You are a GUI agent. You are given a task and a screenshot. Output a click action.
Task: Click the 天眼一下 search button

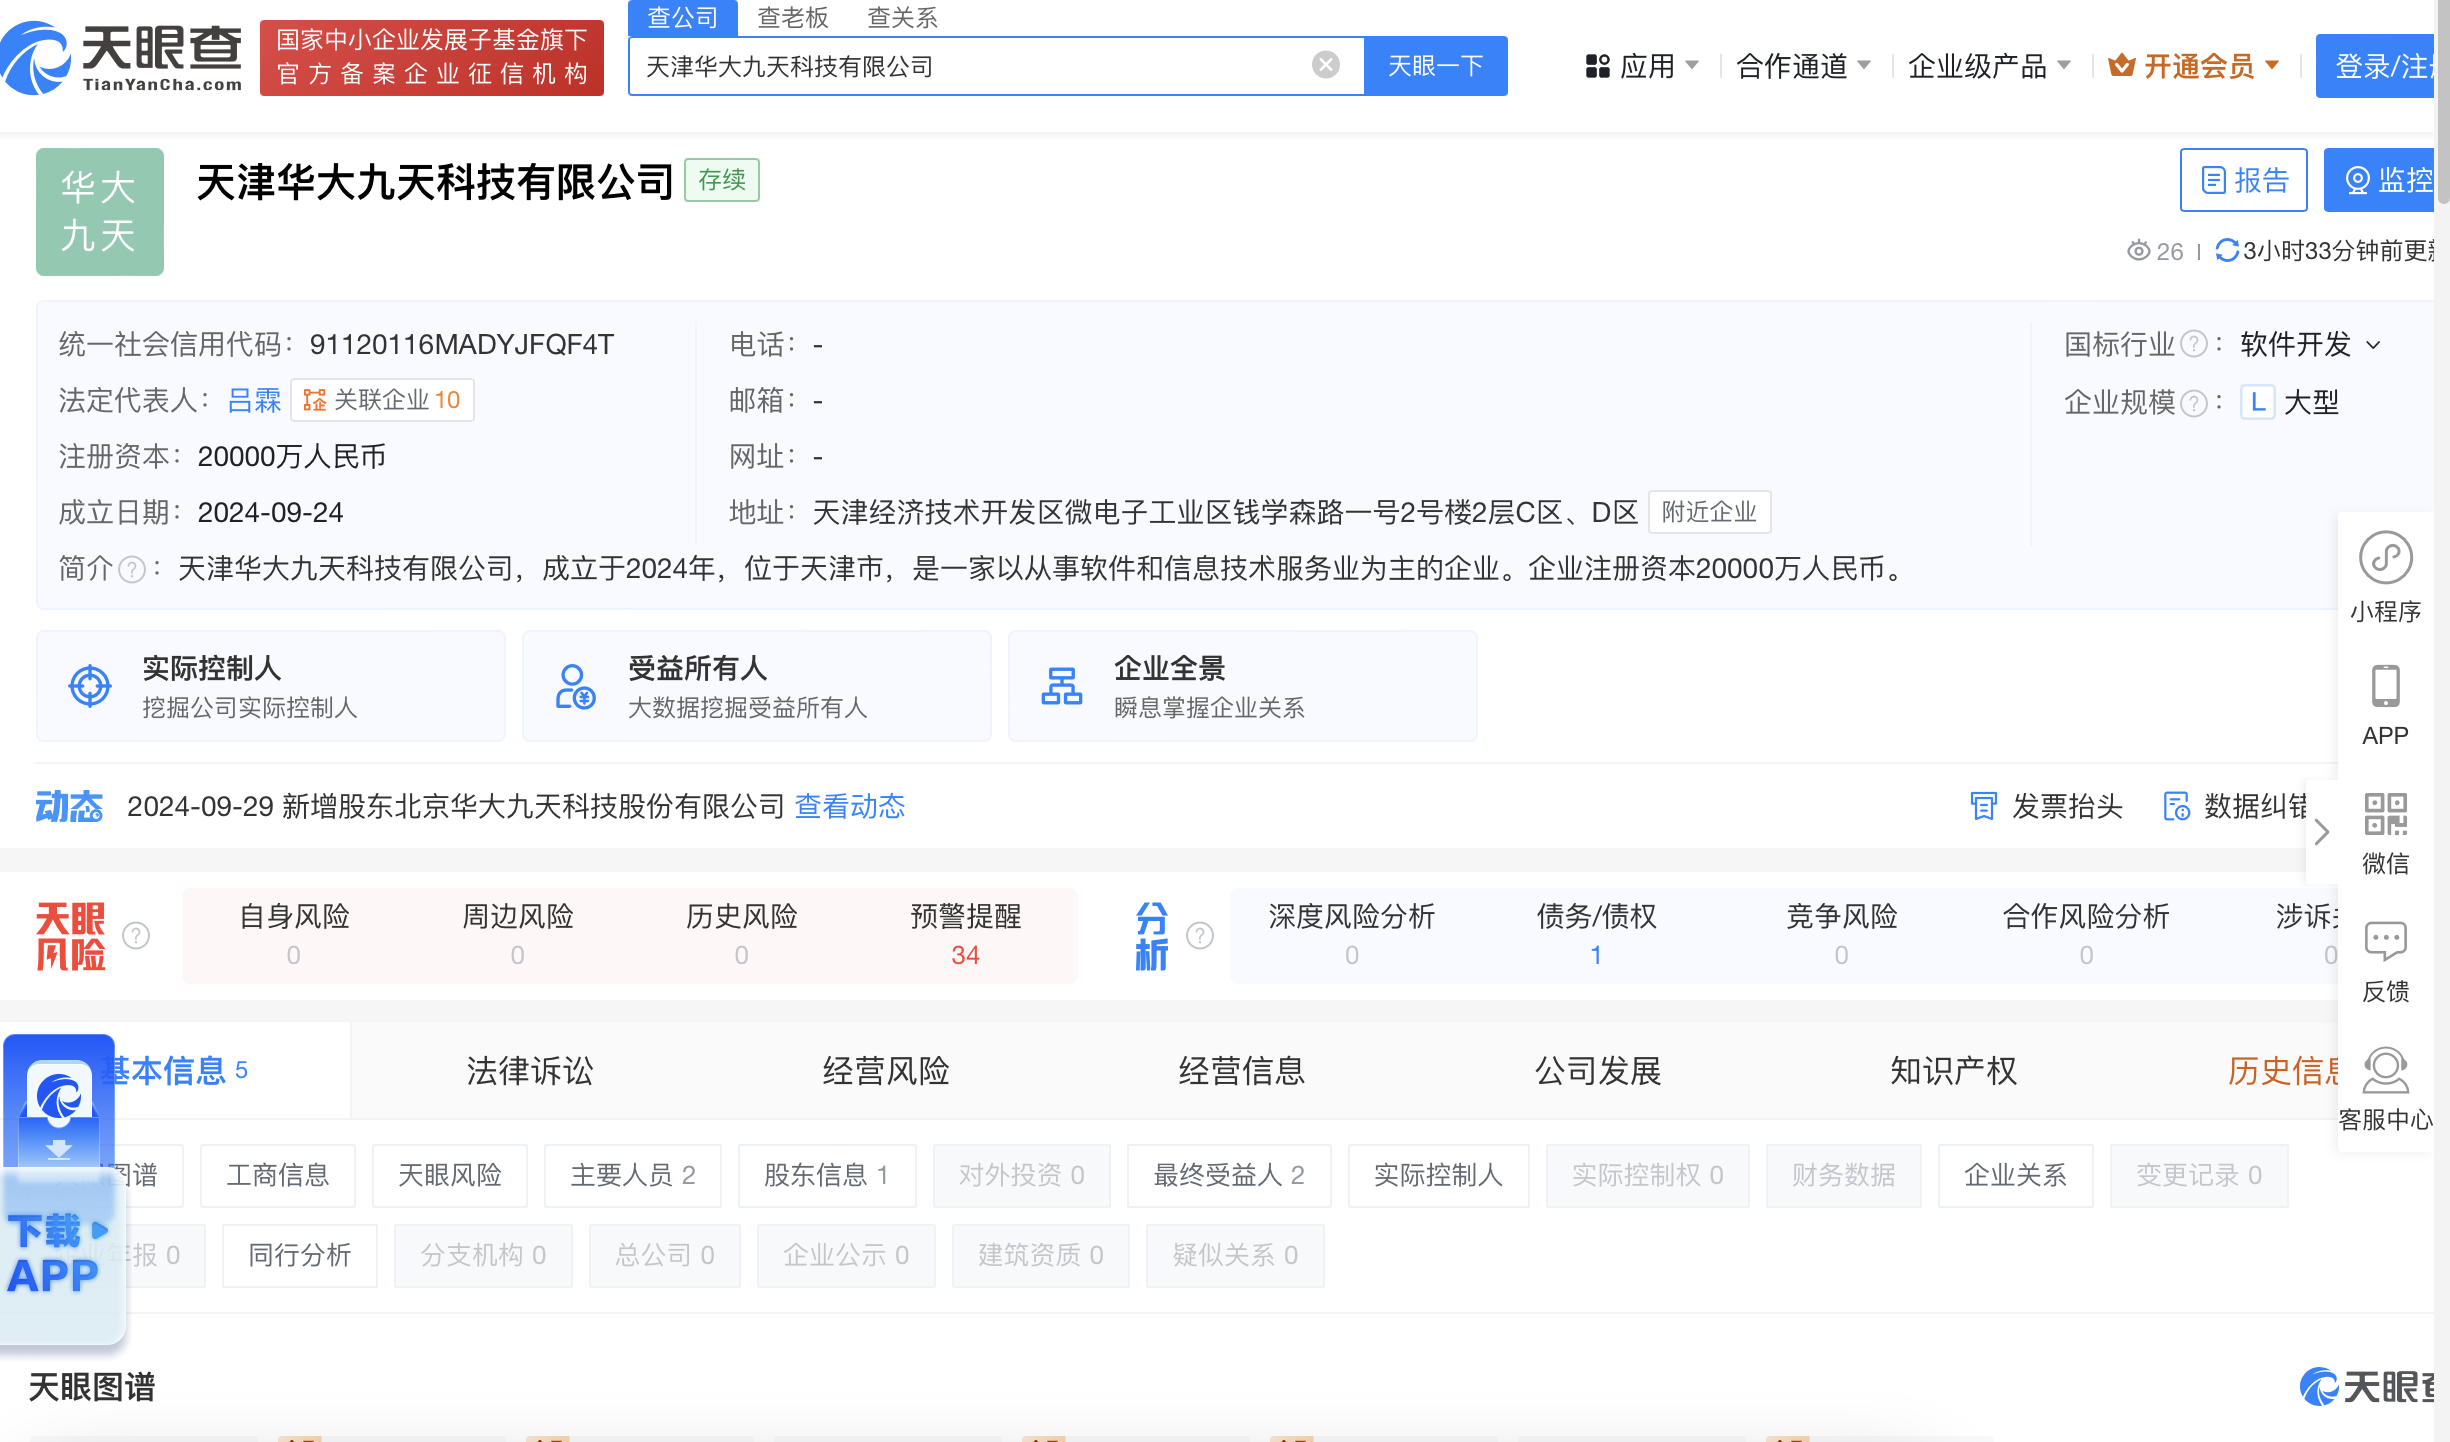pyautogui.click(x=1435, y=66)
